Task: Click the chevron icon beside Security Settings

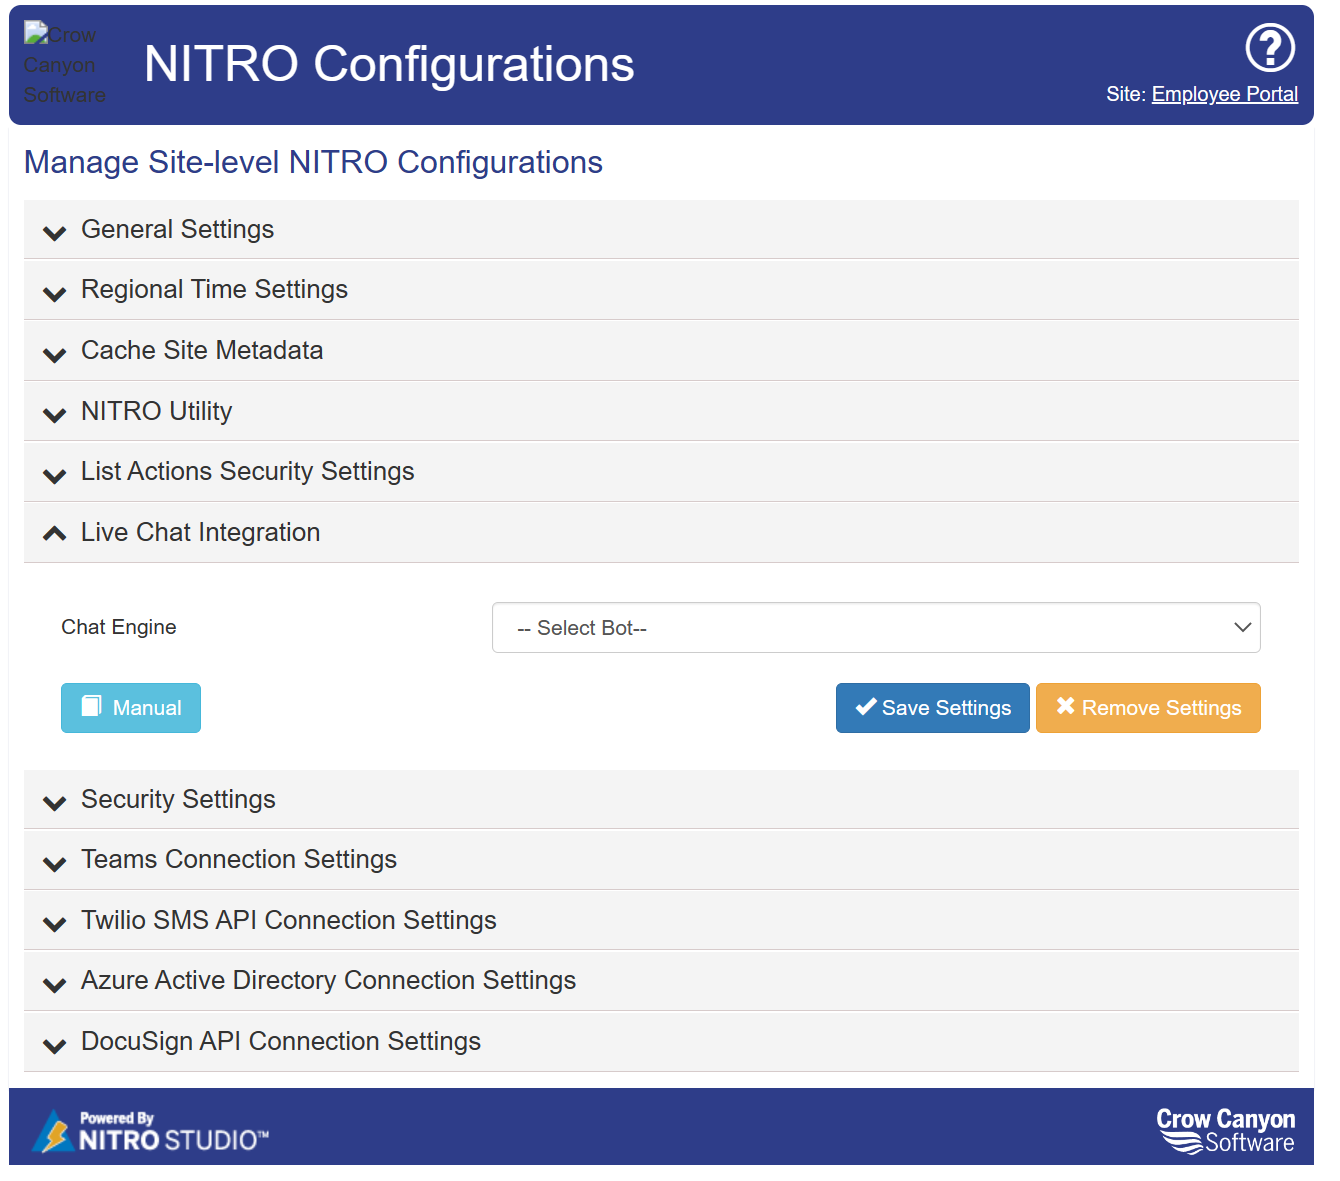Action: coord(55,802)
